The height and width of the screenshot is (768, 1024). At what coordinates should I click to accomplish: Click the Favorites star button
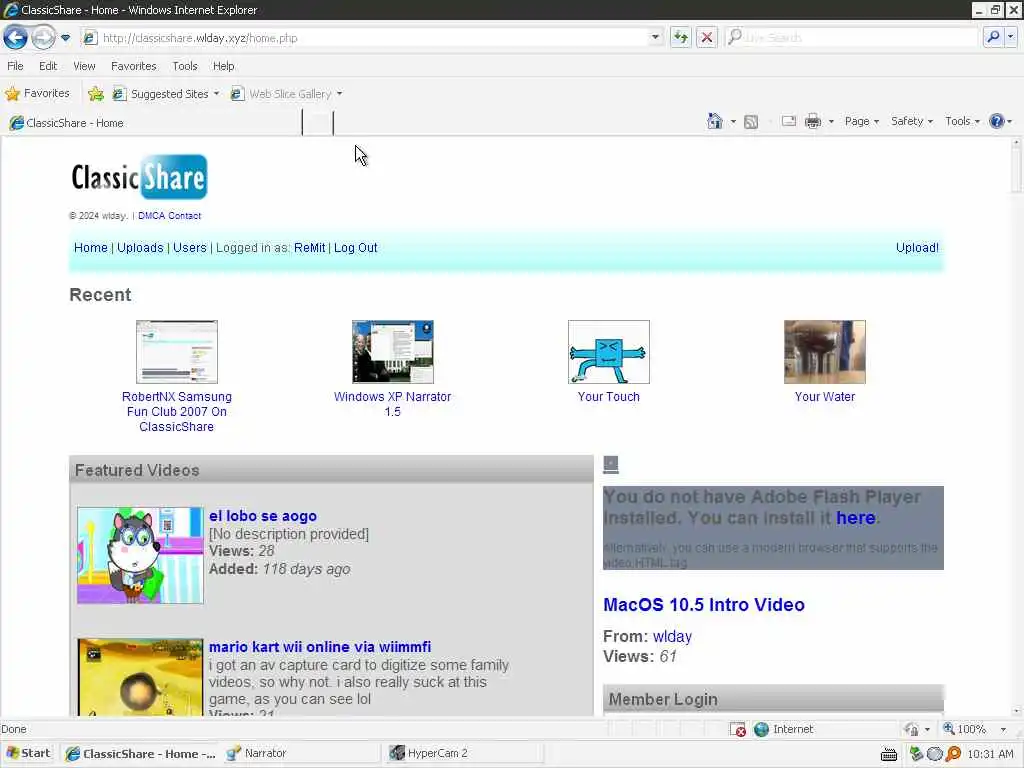37,93
